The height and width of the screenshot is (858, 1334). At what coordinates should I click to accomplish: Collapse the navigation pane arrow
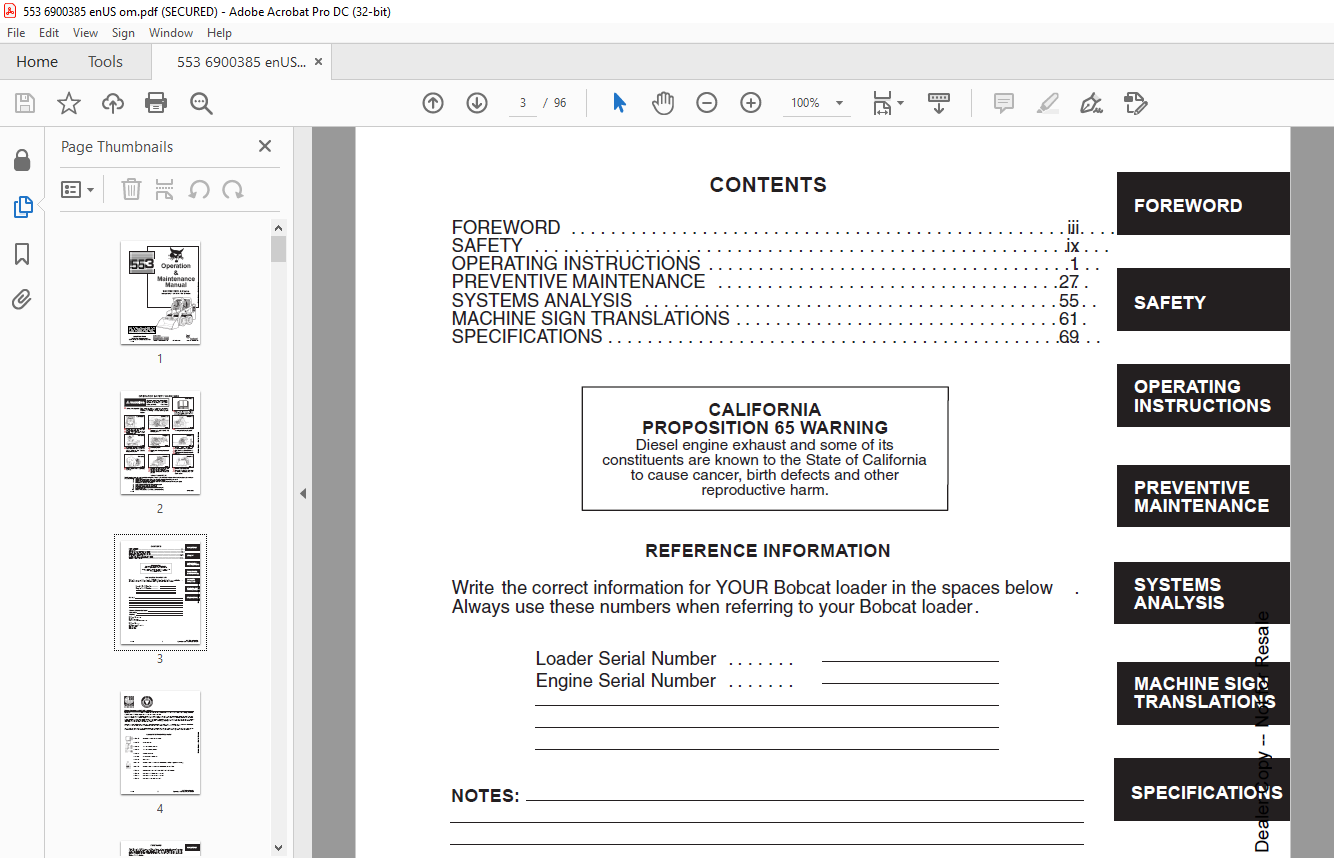click(303, 493)
